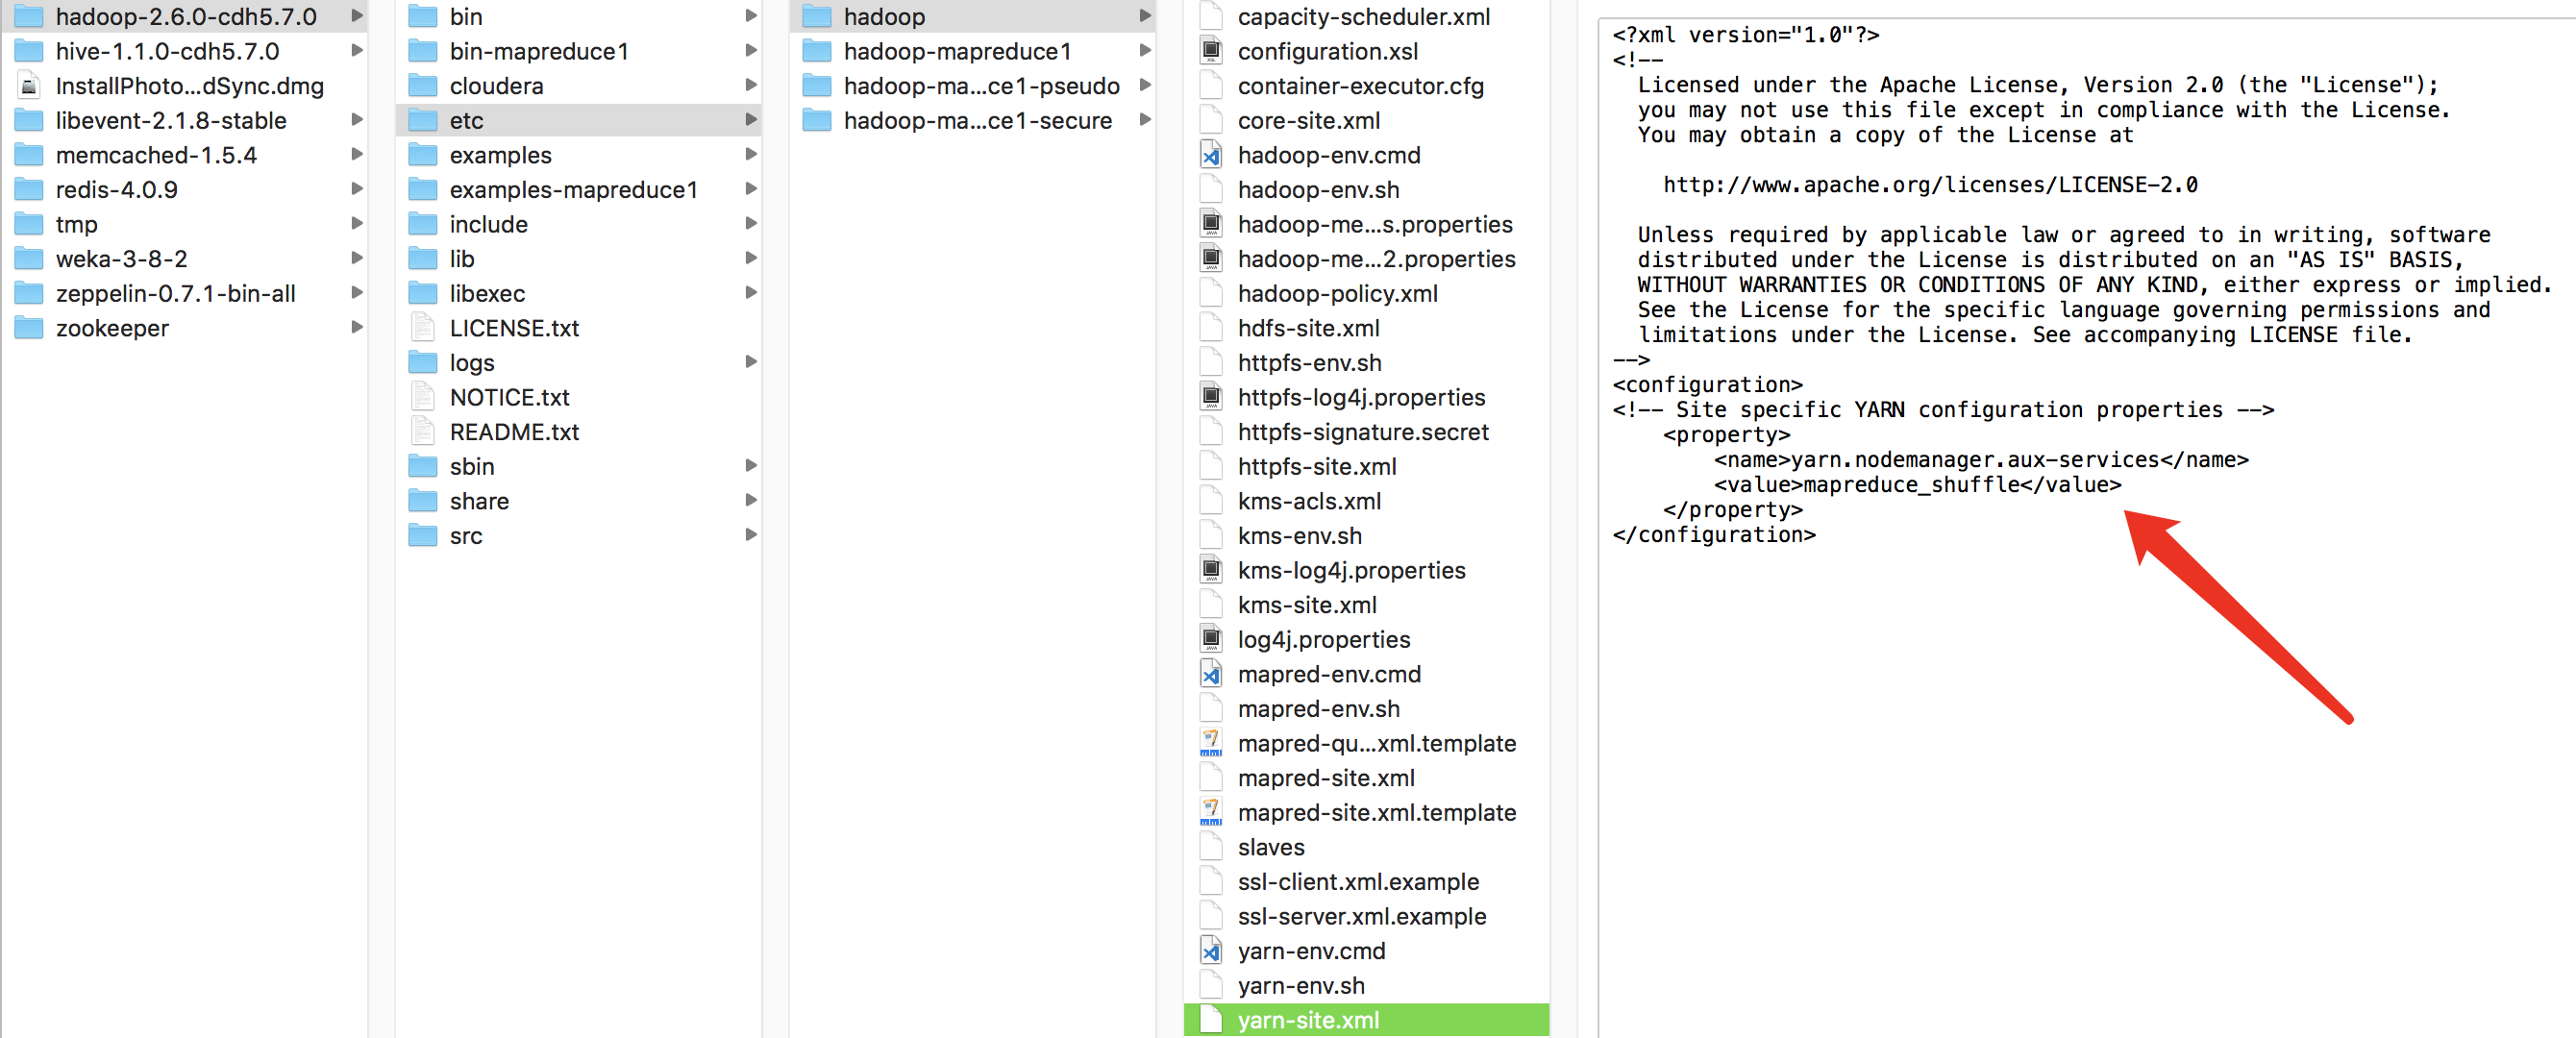Expand the hadoop-mapreduce1 folder arrow
This screenshot has width=2576, height=1038.
click(1145, 51)
